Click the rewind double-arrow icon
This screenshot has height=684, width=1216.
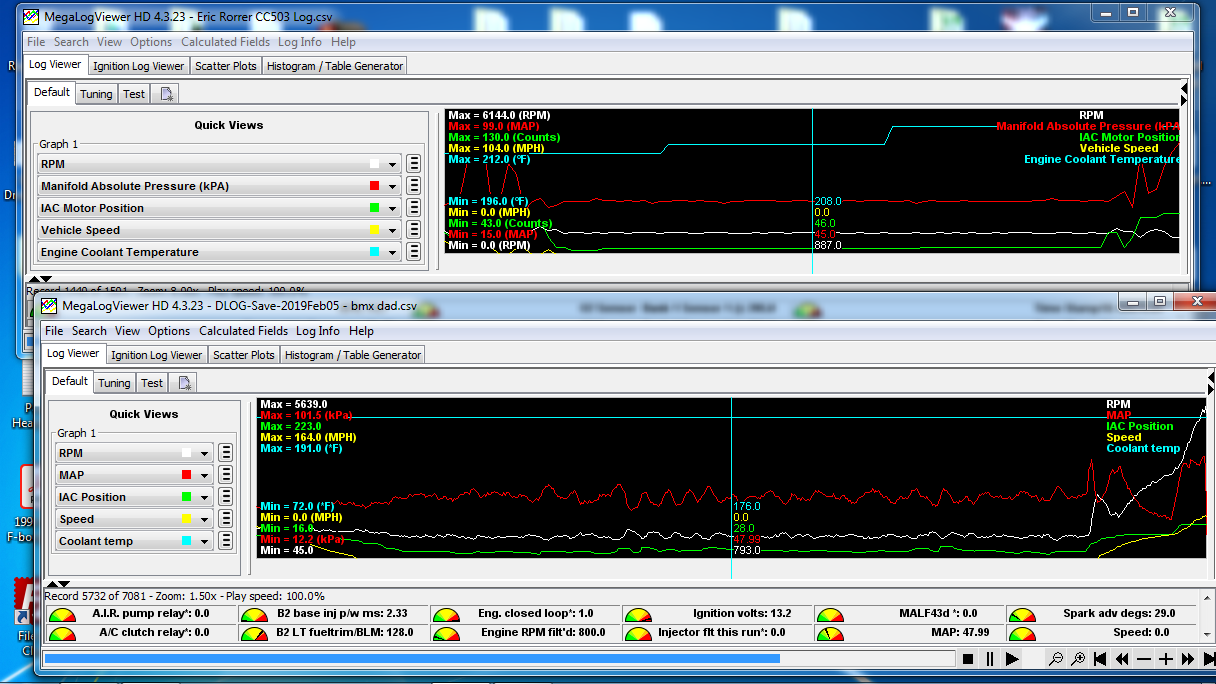pos(1122,659)
